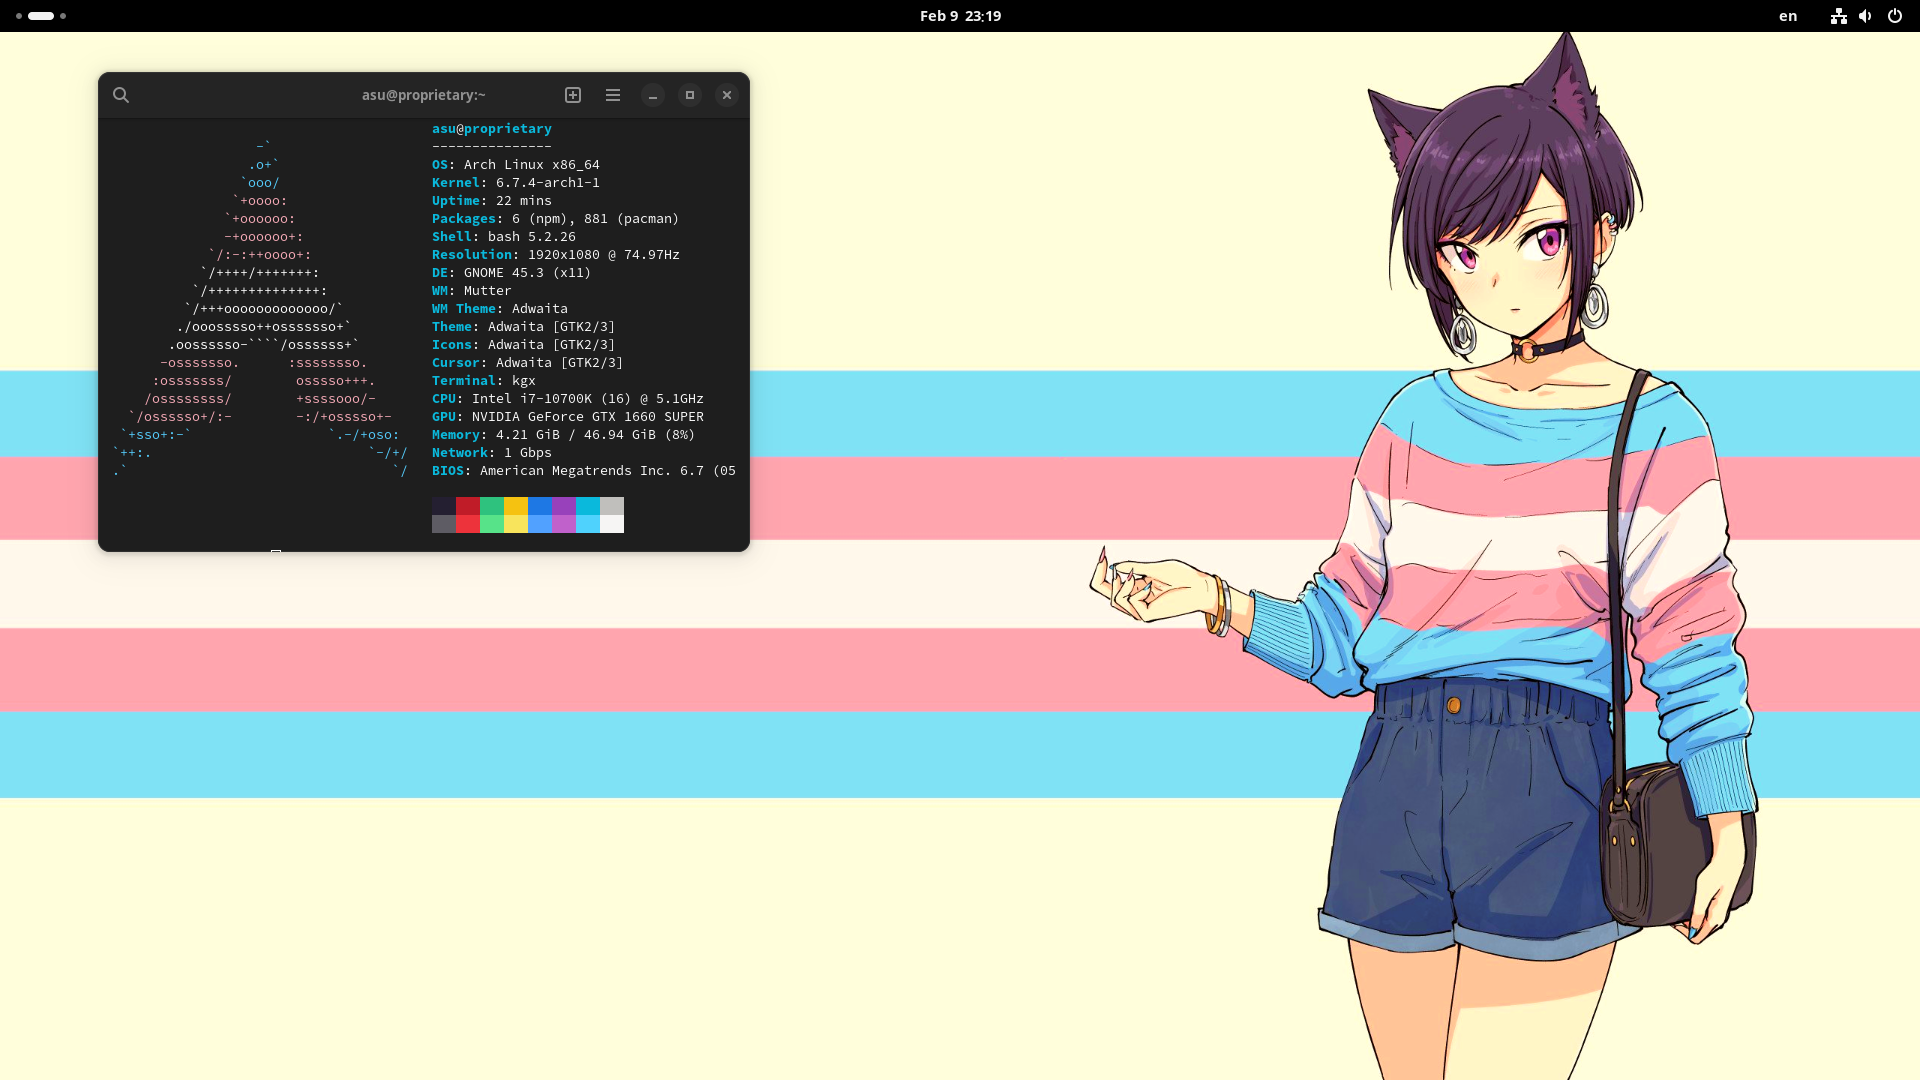1920x1080 pixels.
Task: Click the Kernel 6.7.4-arch1-1 line
Action: 516,183
